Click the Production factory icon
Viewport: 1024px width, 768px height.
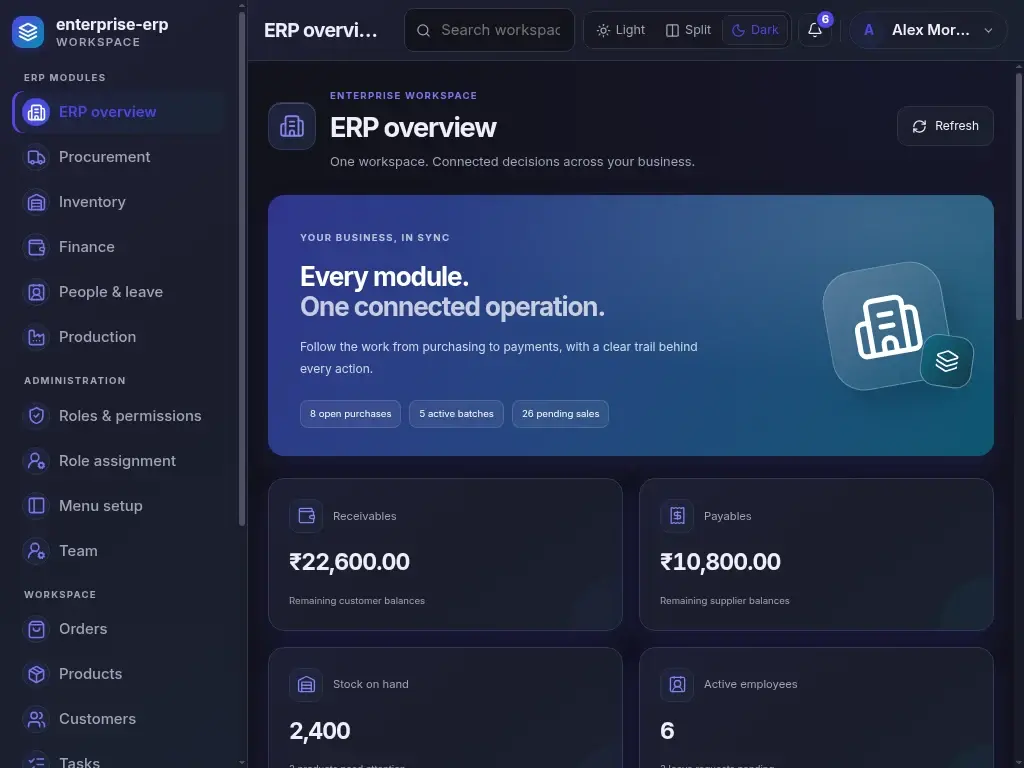37,337
